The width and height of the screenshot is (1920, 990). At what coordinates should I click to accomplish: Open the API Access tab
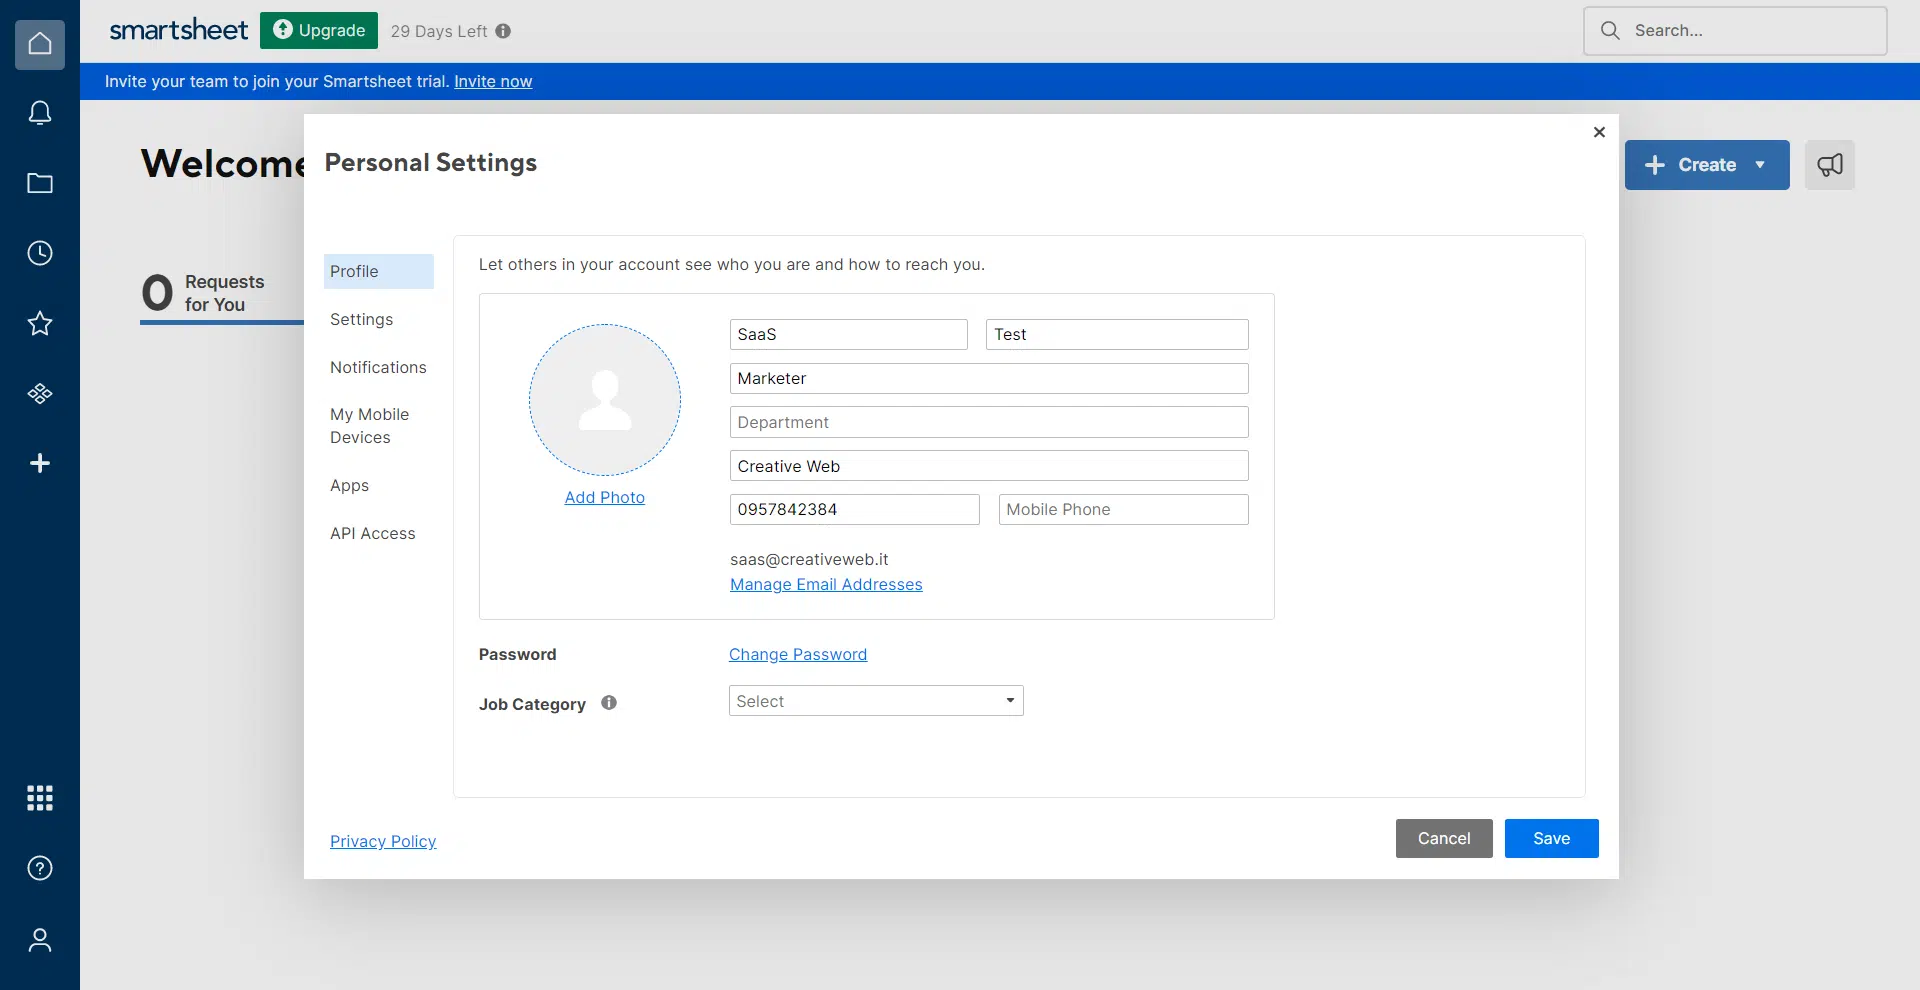[373, 533]
